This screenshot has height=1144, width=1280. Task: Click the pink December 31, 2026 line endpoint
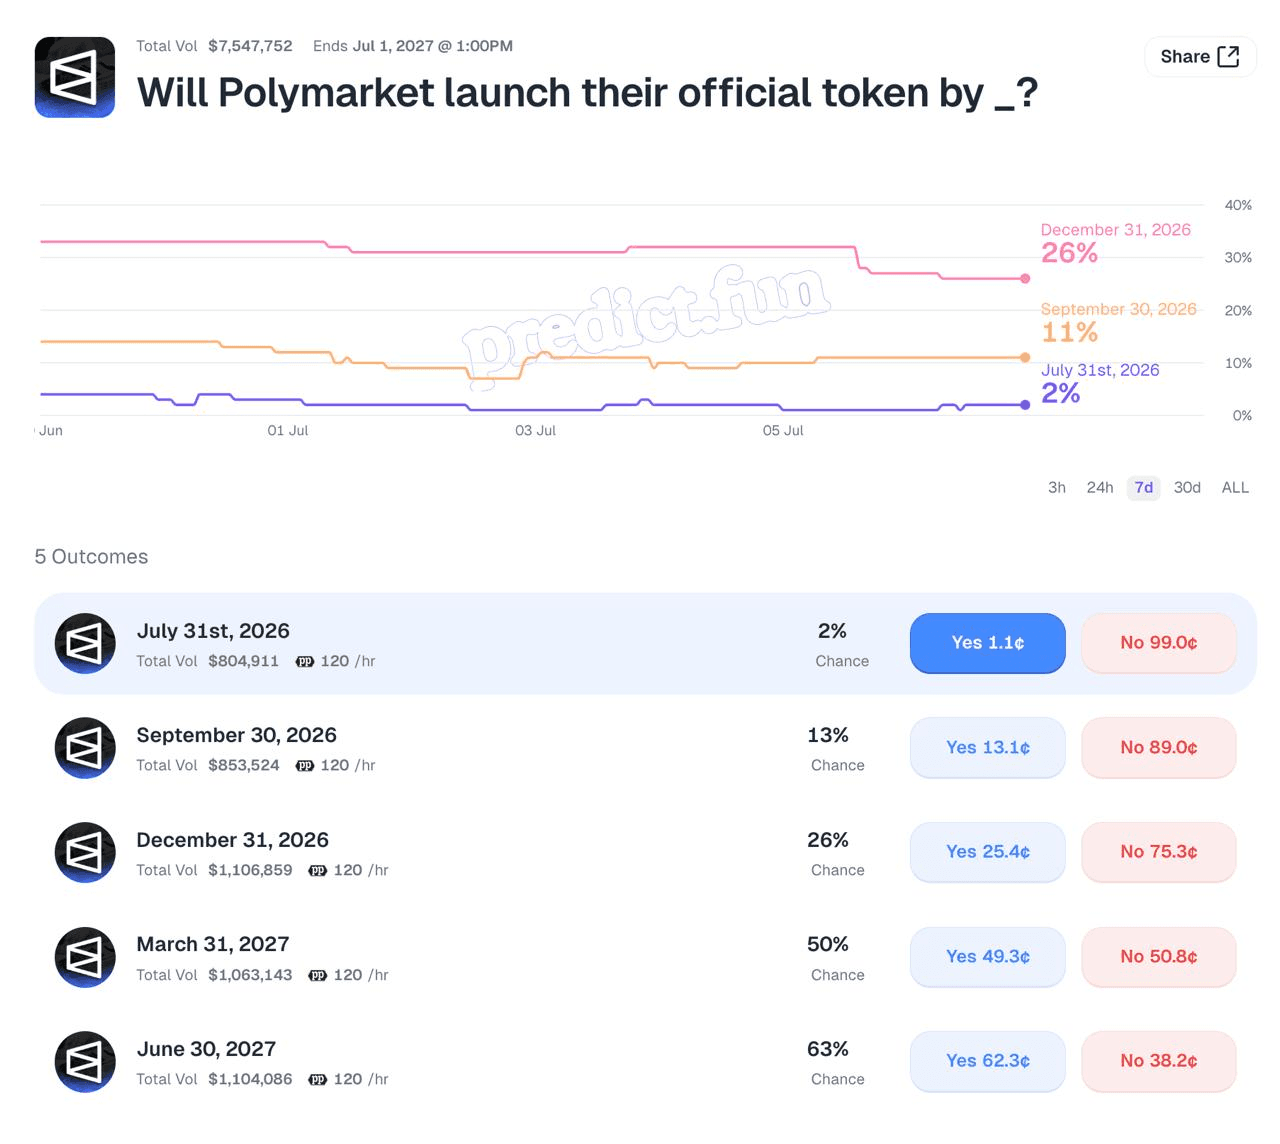click(x=1025, y=279)
